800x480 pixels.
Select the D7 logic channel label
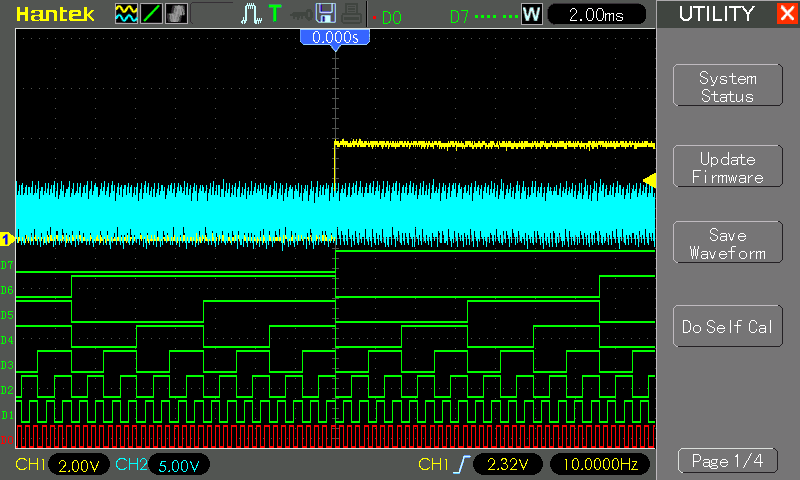tap(7, 265)
